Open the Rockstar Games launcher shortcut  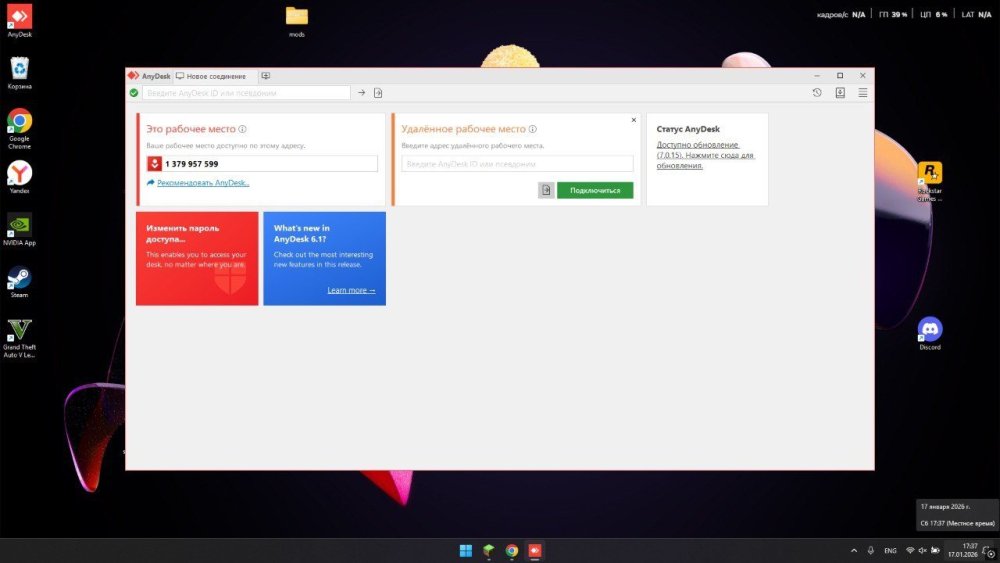click(930, 181)
